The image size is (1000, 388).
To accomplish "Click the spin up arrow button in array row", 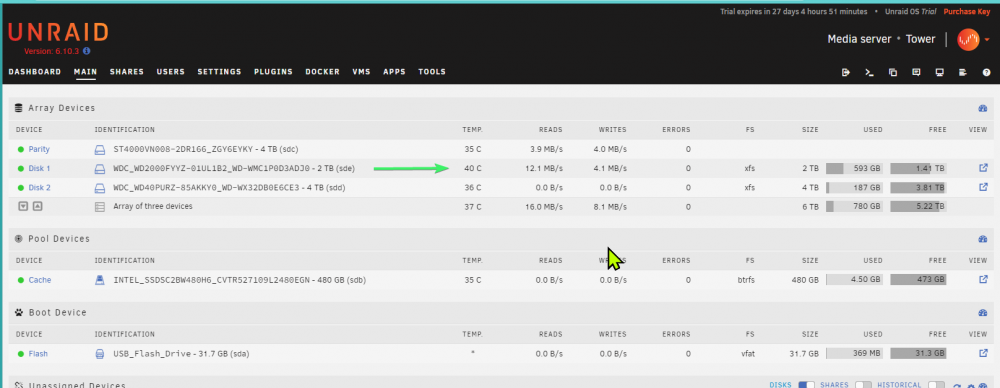I will pyautogui.click(x=37, y=207).
